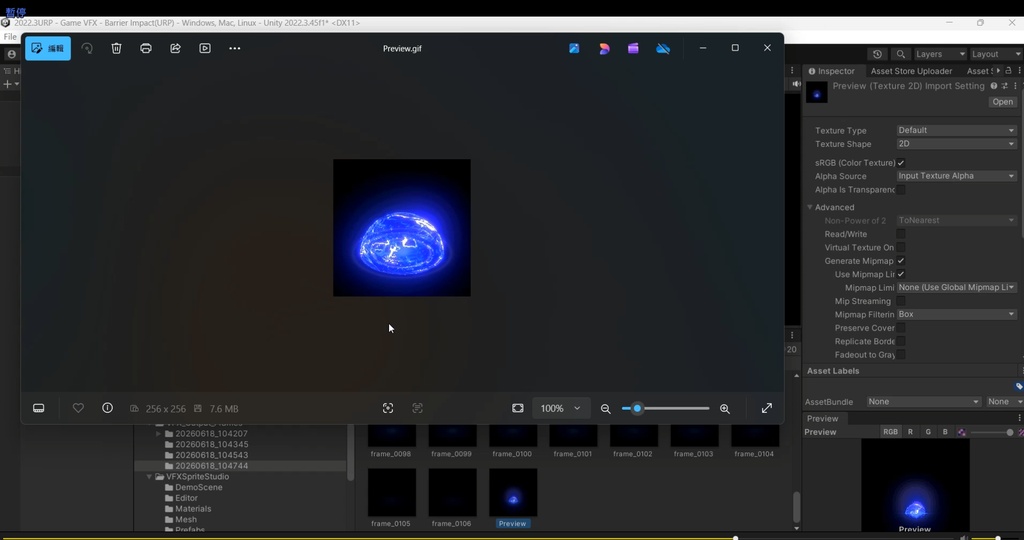Open the Layout dropdown in Unity
Viewport: 1024px width, 540px height.
click(x=996, y=54)
